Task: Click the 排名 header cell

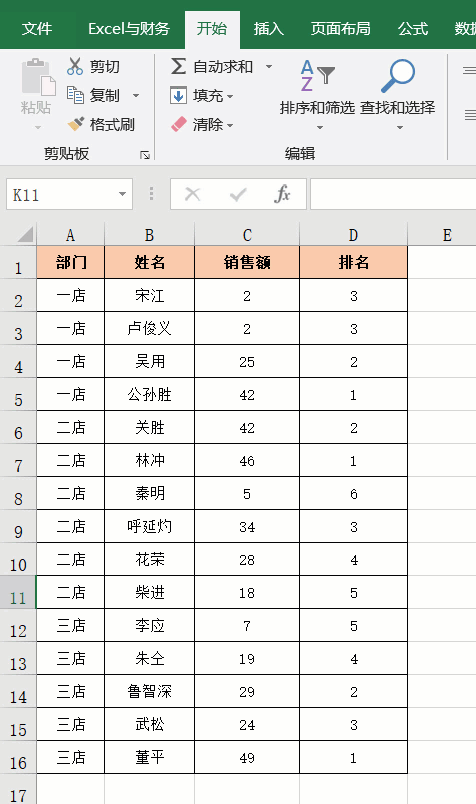Action: coord(353,263)
